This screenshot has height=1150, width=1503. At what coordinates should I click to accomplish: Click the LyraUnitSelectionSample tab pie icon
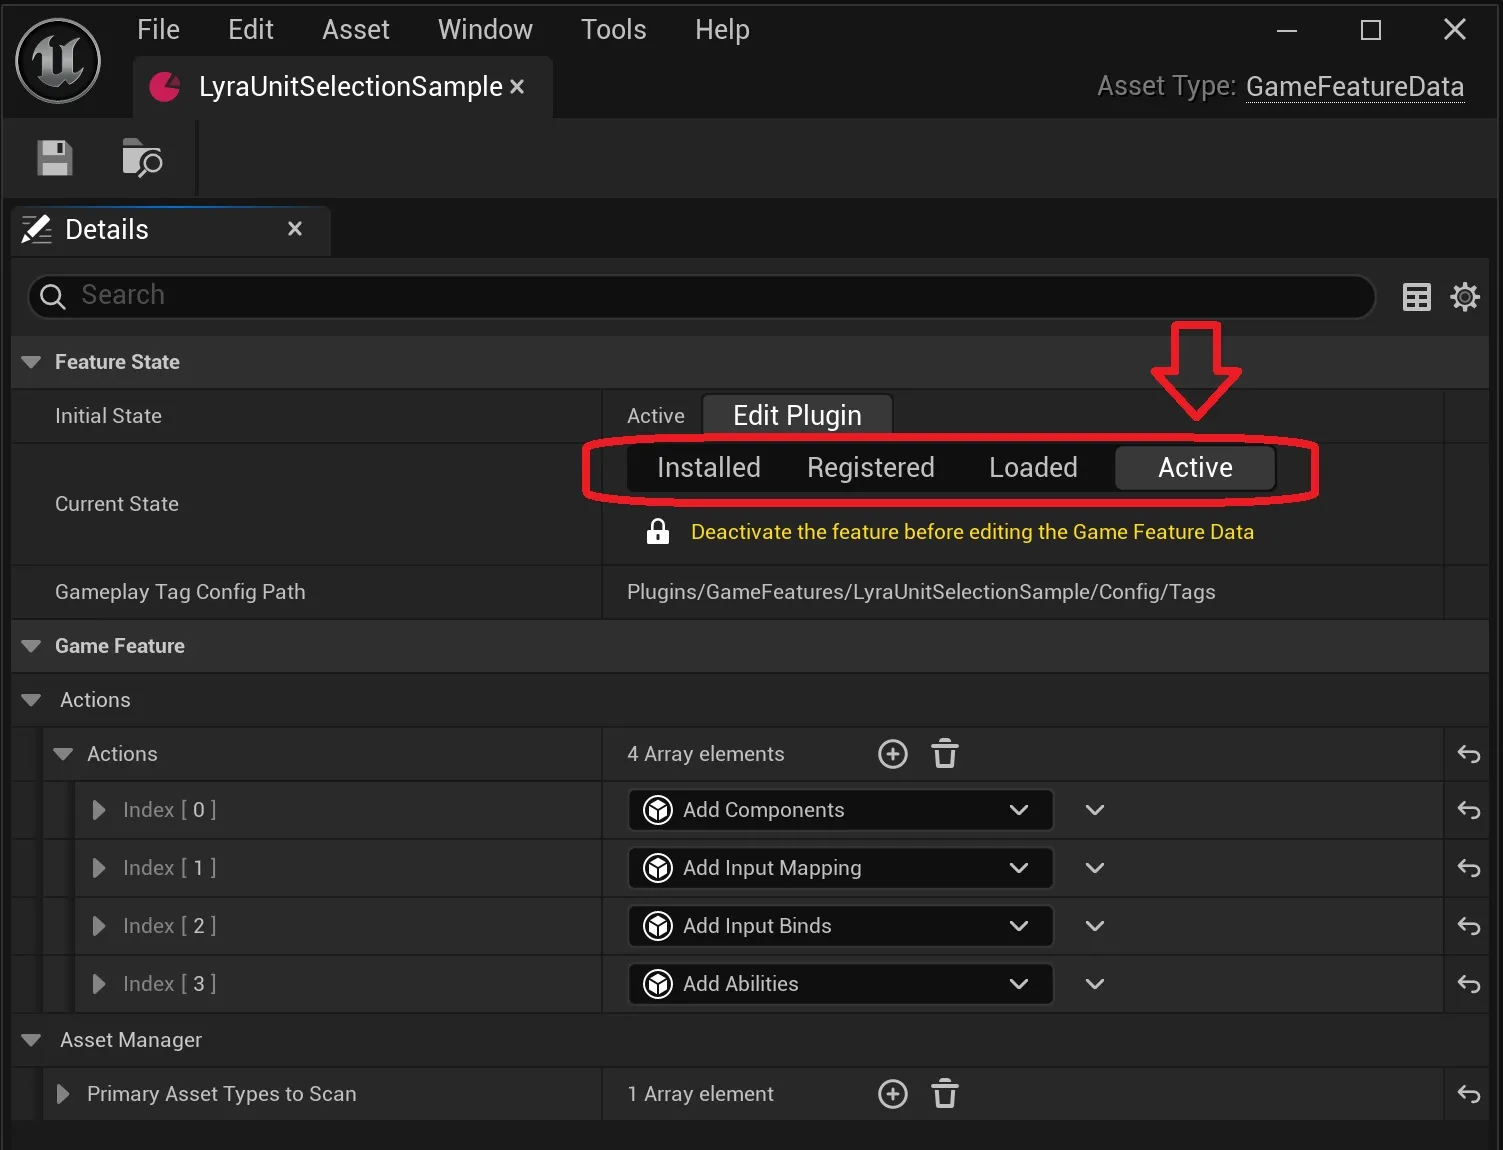click(165, 87)
